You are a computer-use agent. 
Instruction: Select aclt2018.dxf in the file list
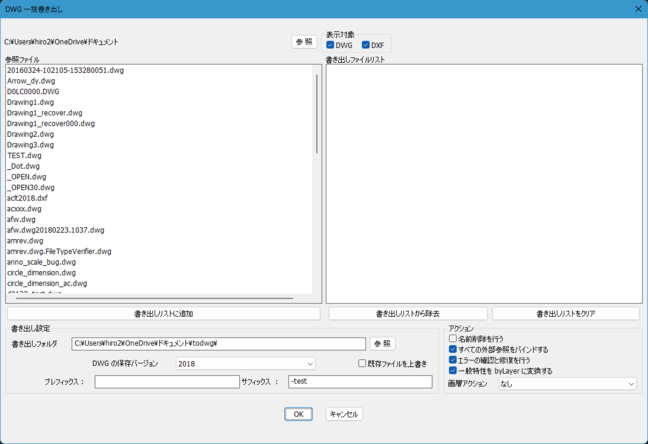(x=28, y=199)
